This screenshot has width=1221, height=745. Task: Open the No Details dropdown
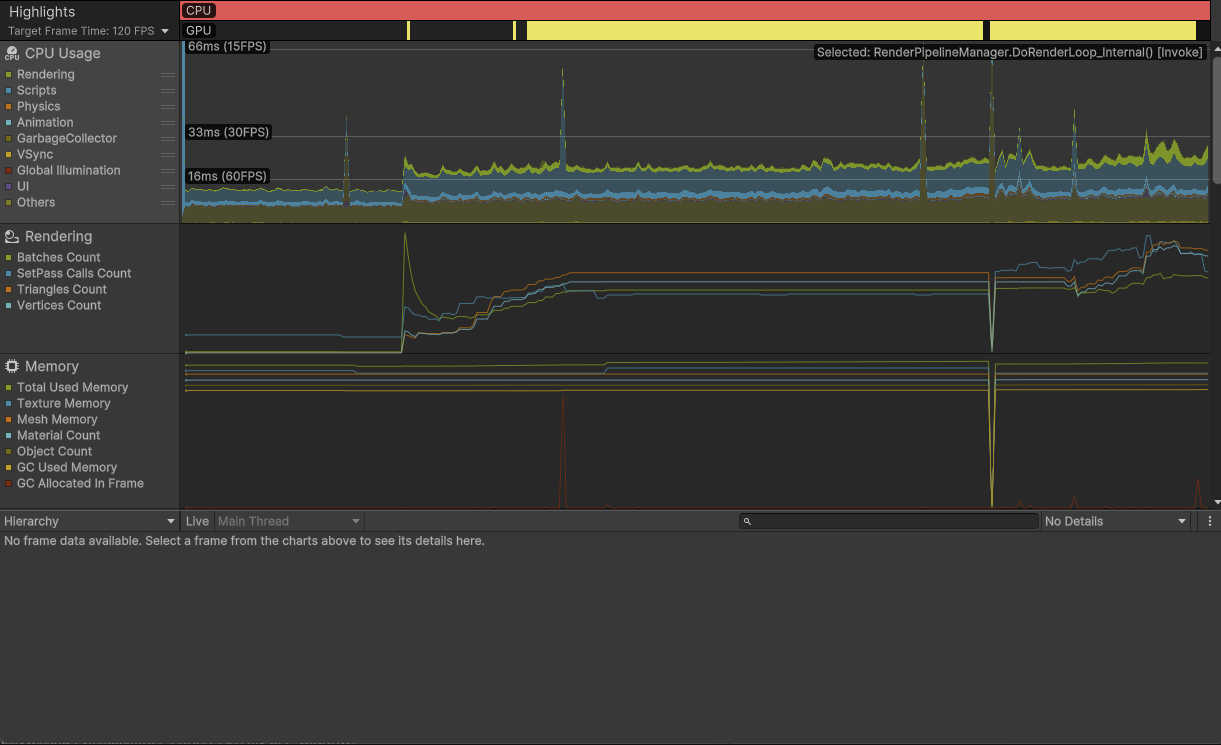(x=1116, y=521)
